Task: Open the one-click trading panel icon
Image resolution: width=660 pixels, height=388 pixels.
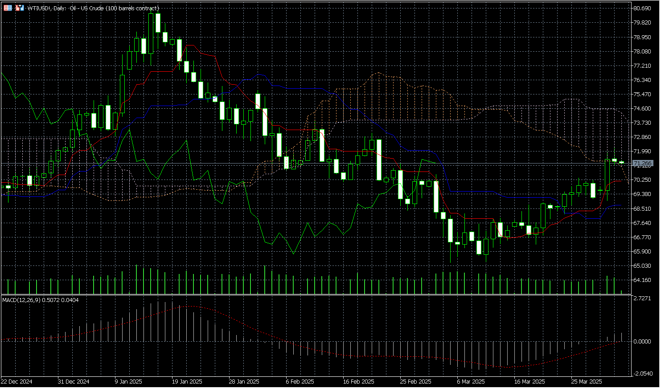Action: pyautogui.click(x=8, y=8)
